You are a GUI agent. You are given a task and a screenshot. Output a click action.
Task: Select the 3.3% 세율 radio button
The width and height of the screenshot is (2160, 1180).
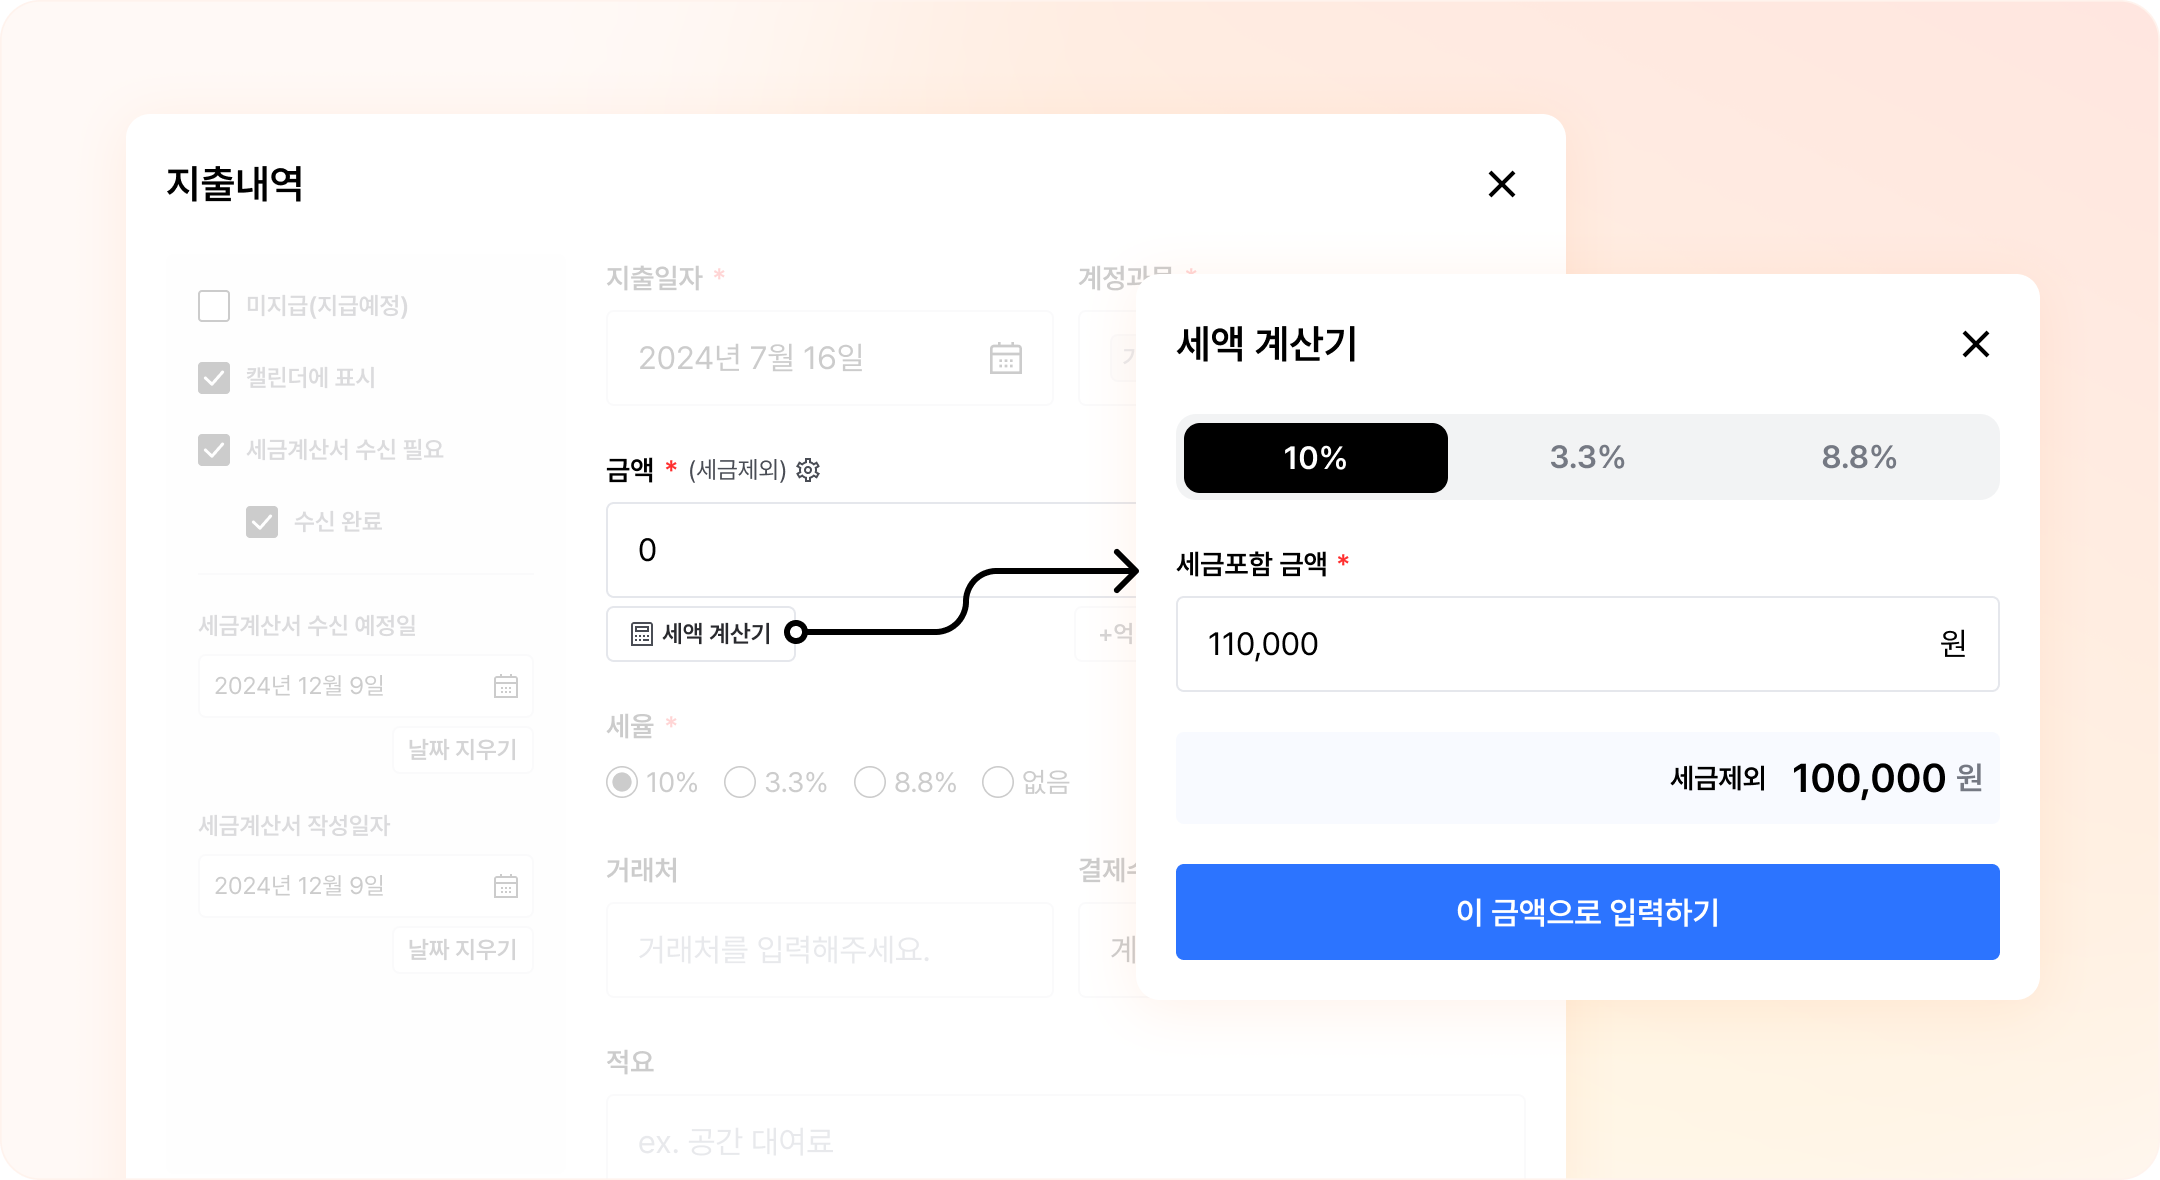pyautogui.click(x=740, y=782)
